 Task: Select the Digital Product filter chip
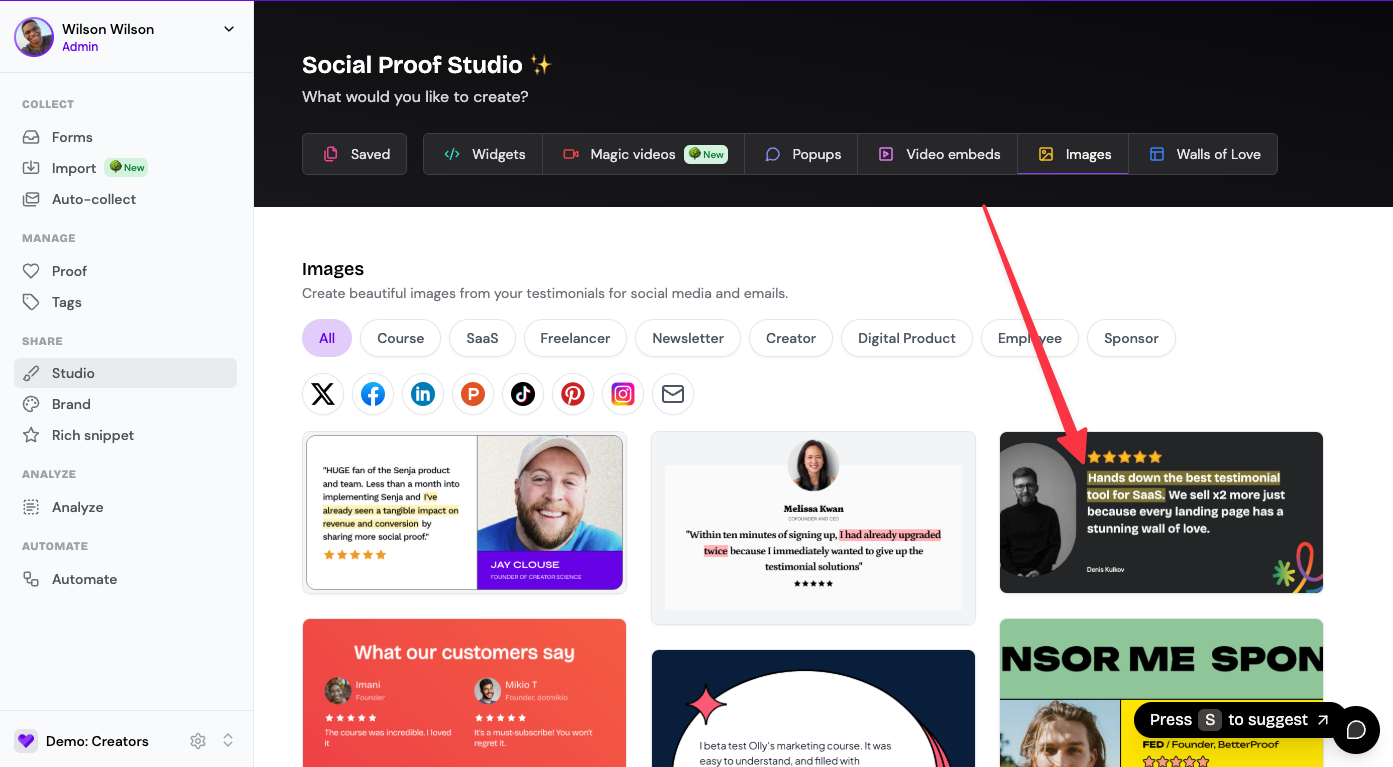click(907, 338)
